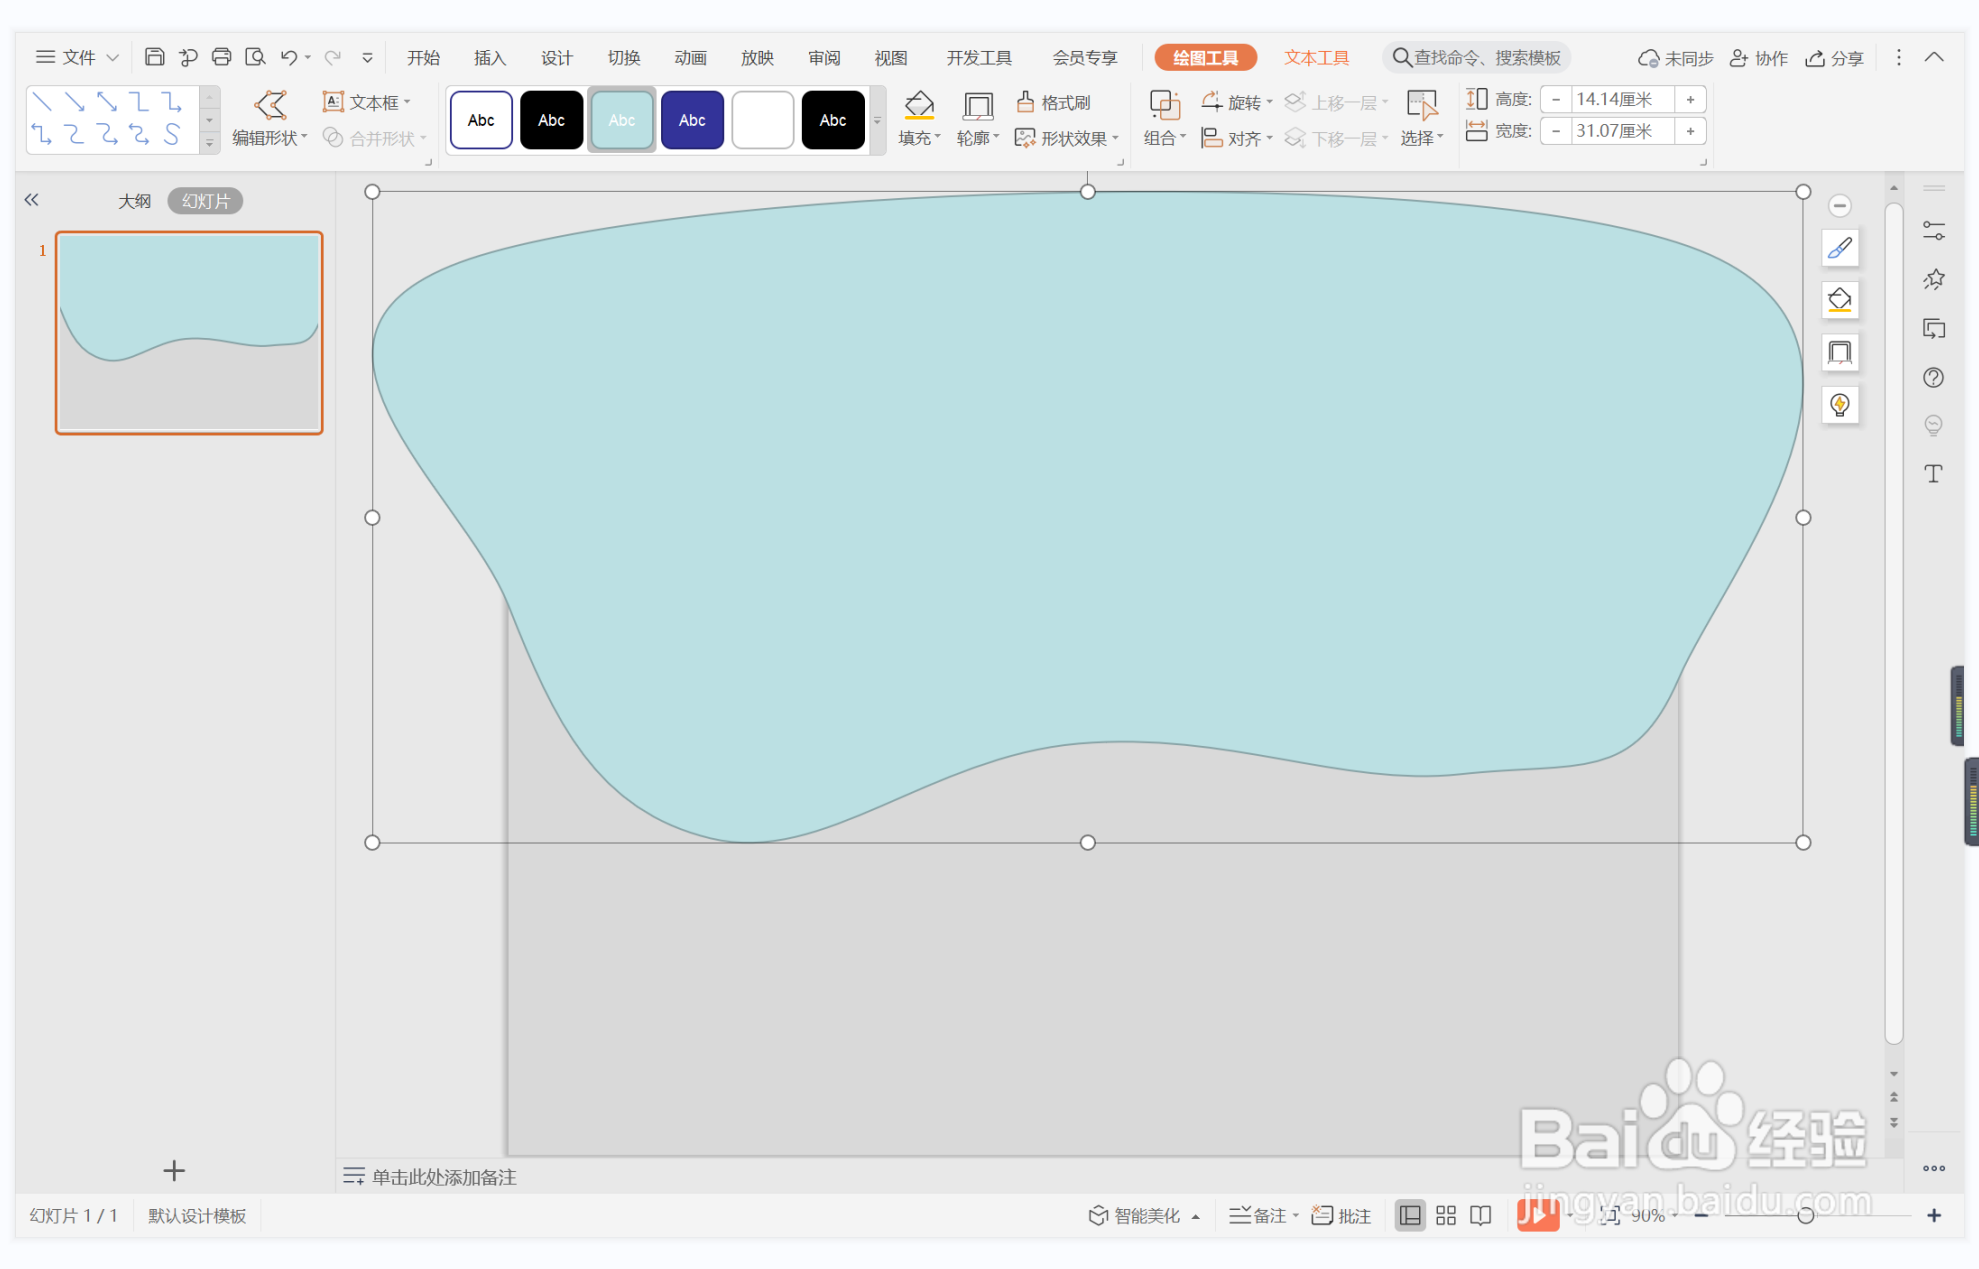Click the lightbulb icon beside the shape
Viewport: 1979px width, 1269px height.
(1839, 405)
